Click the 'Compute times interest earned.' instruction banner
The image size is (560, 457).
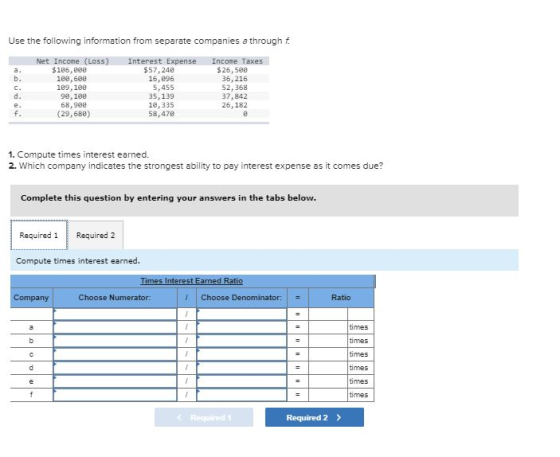click(x=264, y=261)
